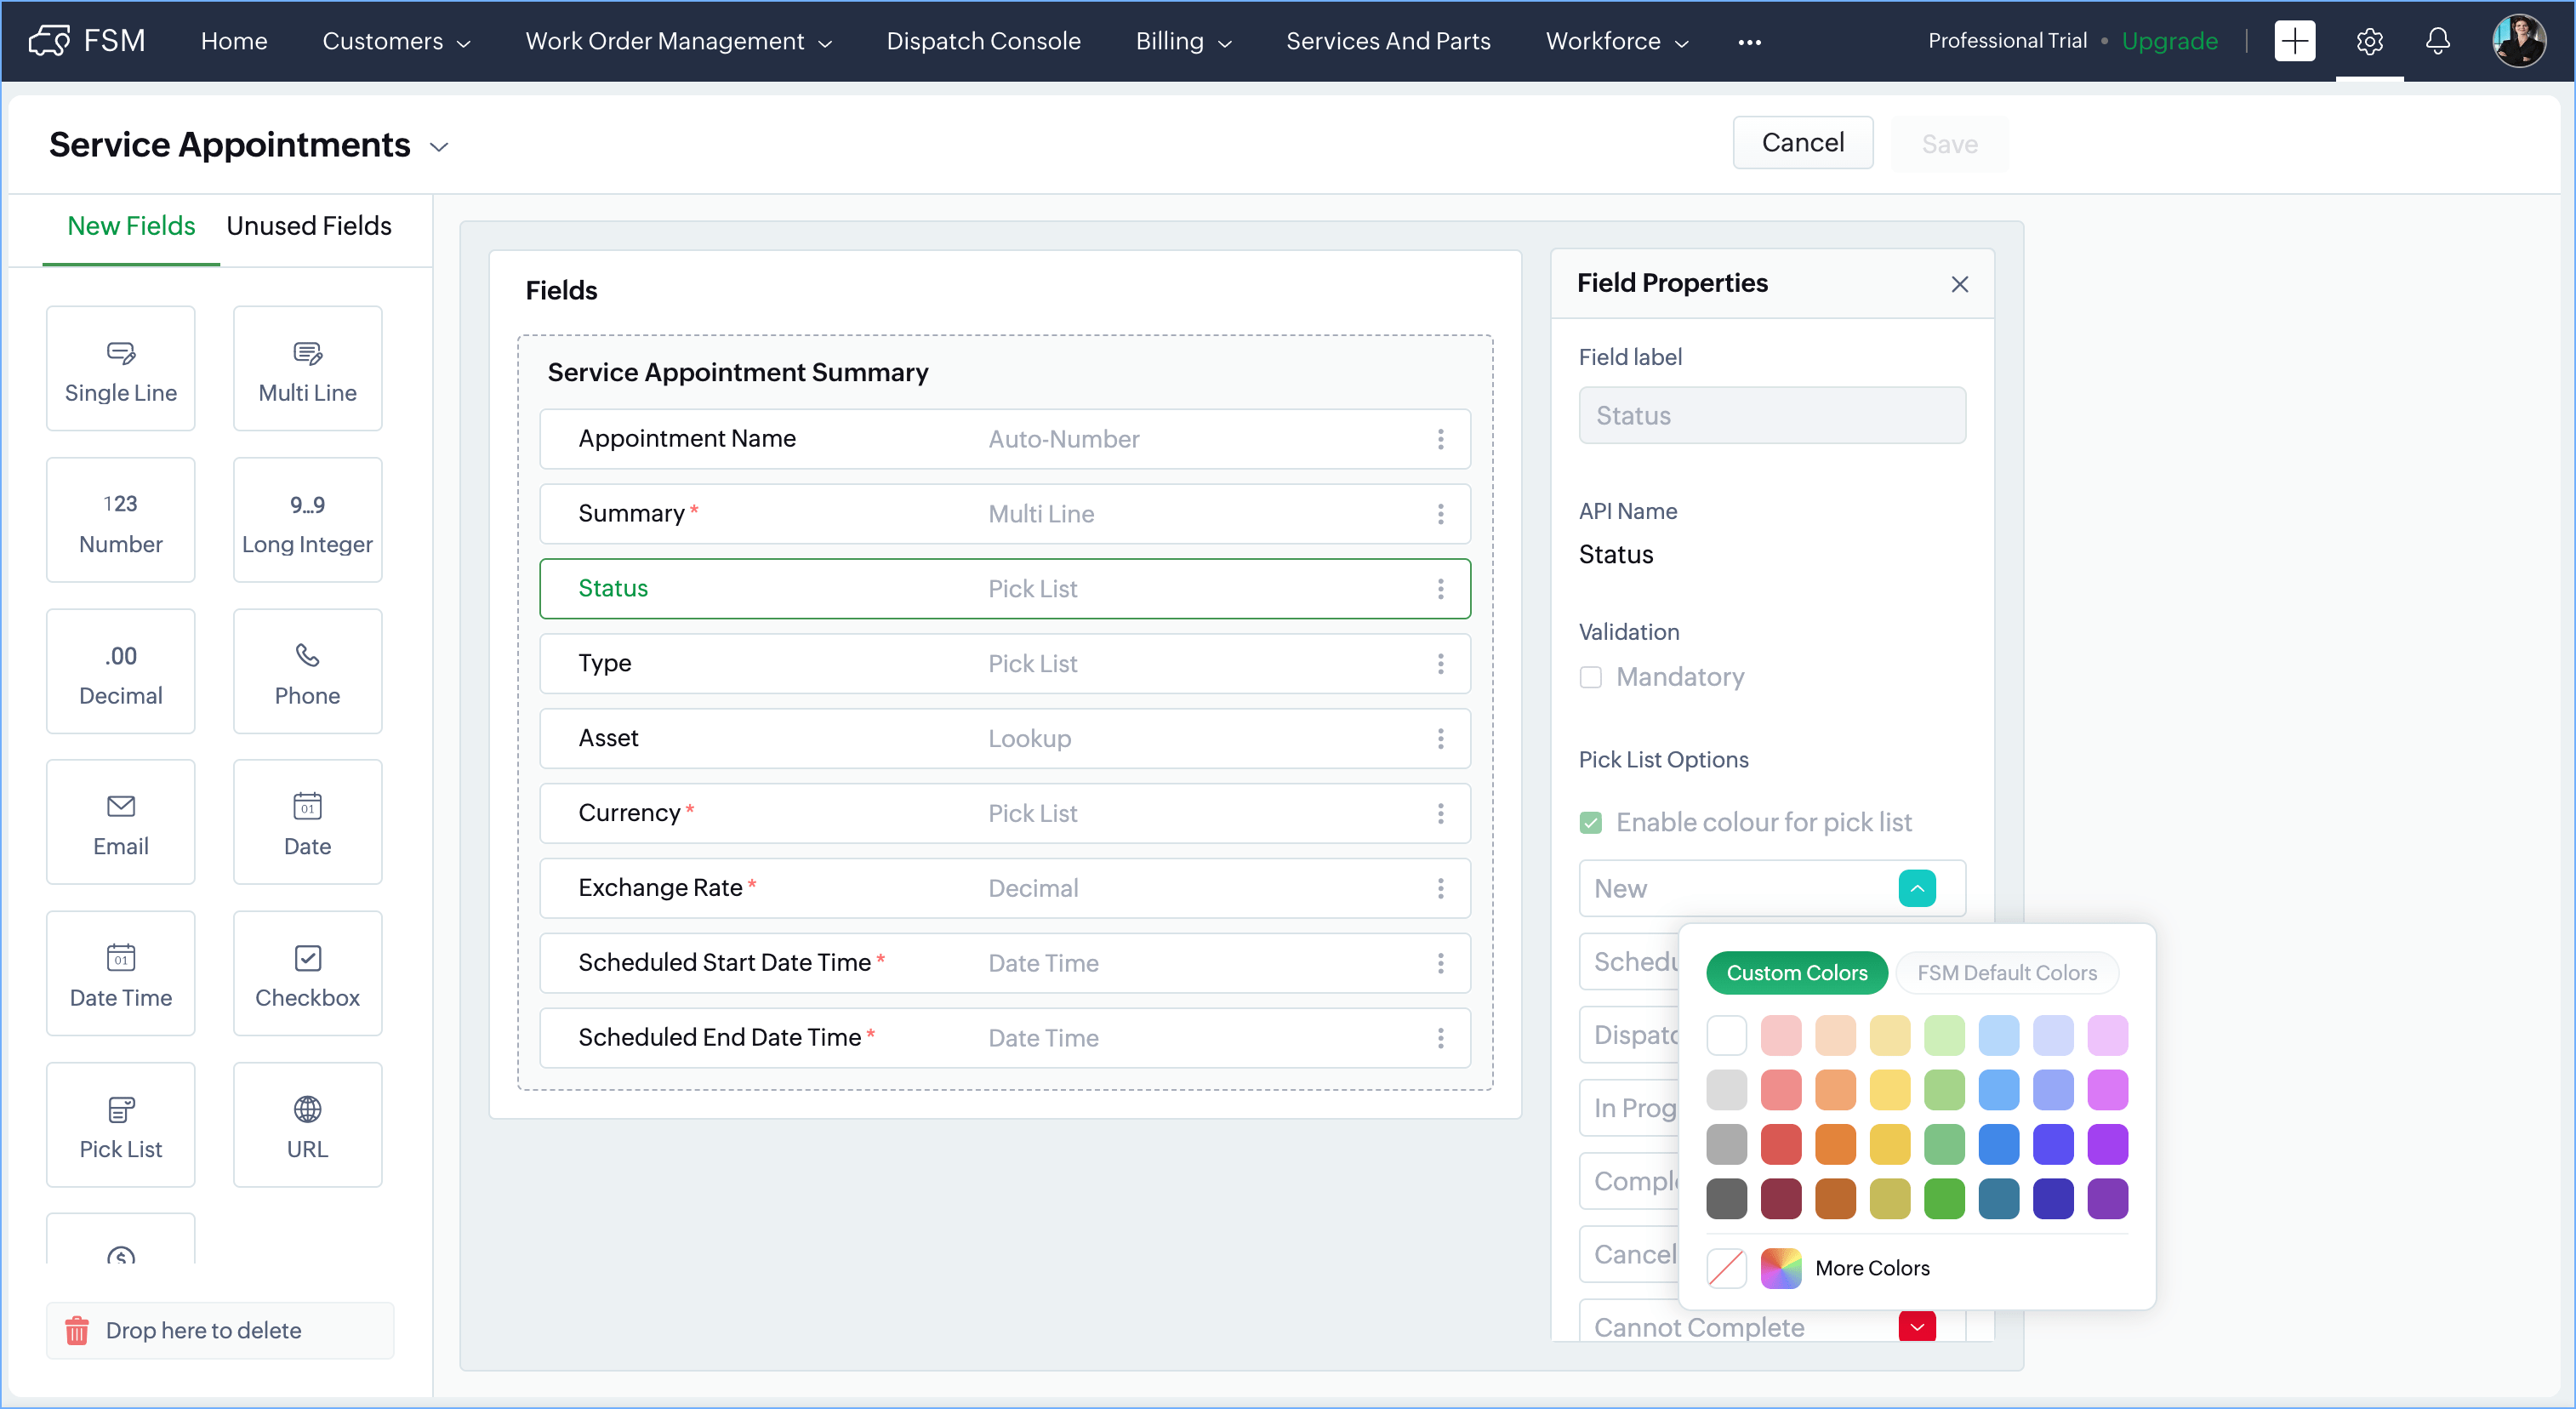Collapse the New option color dropdown
The height and width of the screenshot is (1409, 2576).
(1916, 888)
